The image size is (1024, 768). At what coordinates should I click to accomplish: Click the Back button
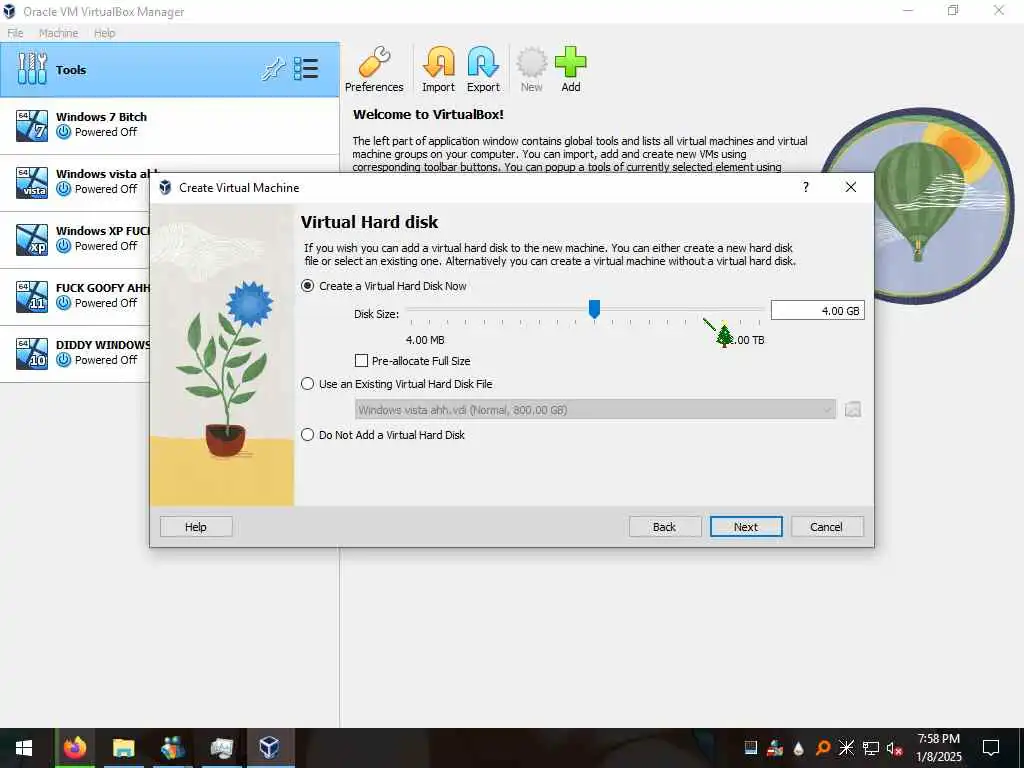click(x=665, y=526)
